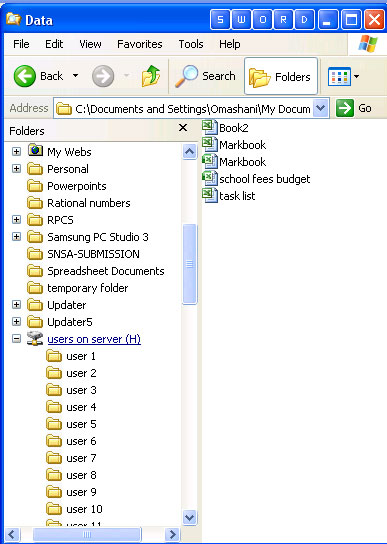
Task: Click the greyed Forward arrow icon
Action: (x=103, y=76)
